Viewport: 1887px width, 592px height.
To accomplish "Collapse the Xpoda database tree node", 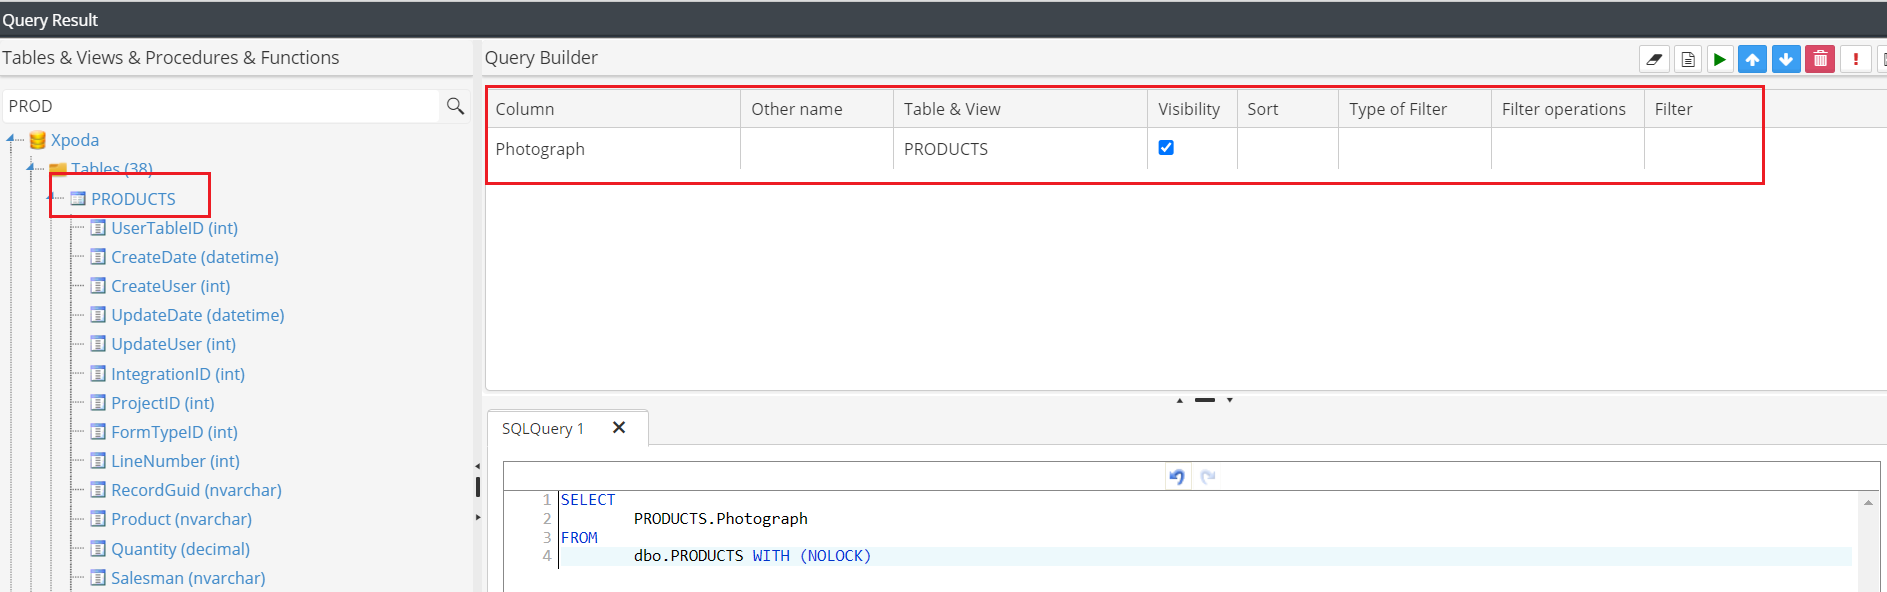I will click(x=11, y=139).
